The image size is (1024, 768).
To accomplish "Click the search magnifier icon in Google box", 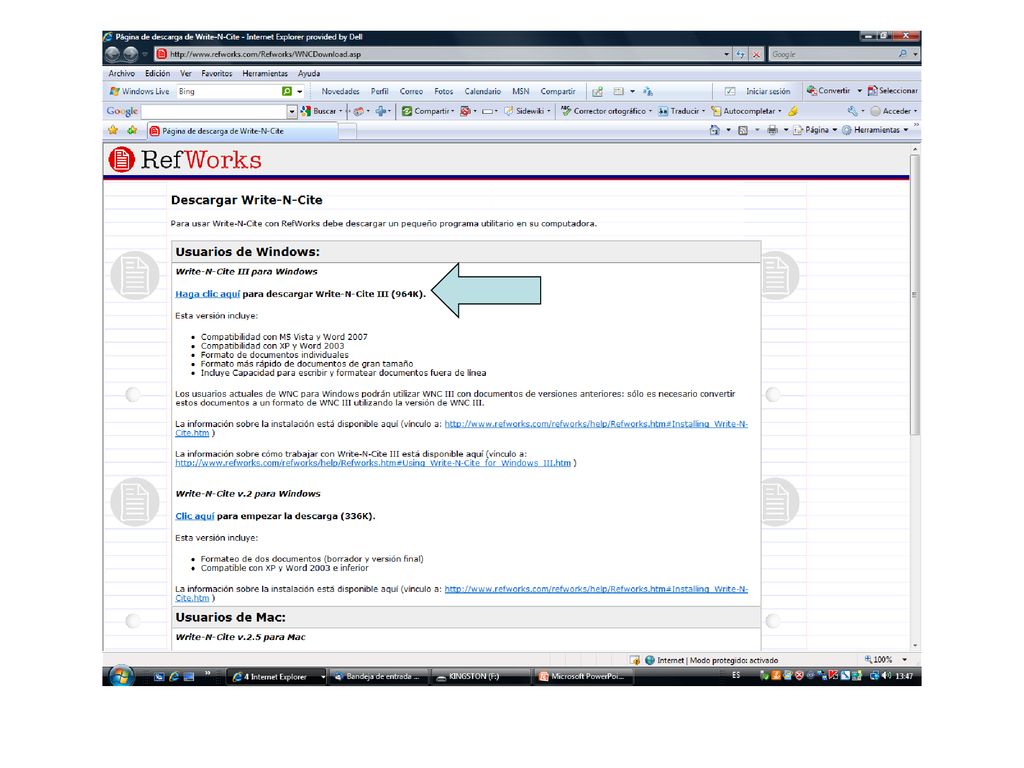I will [x=903, y=54].
